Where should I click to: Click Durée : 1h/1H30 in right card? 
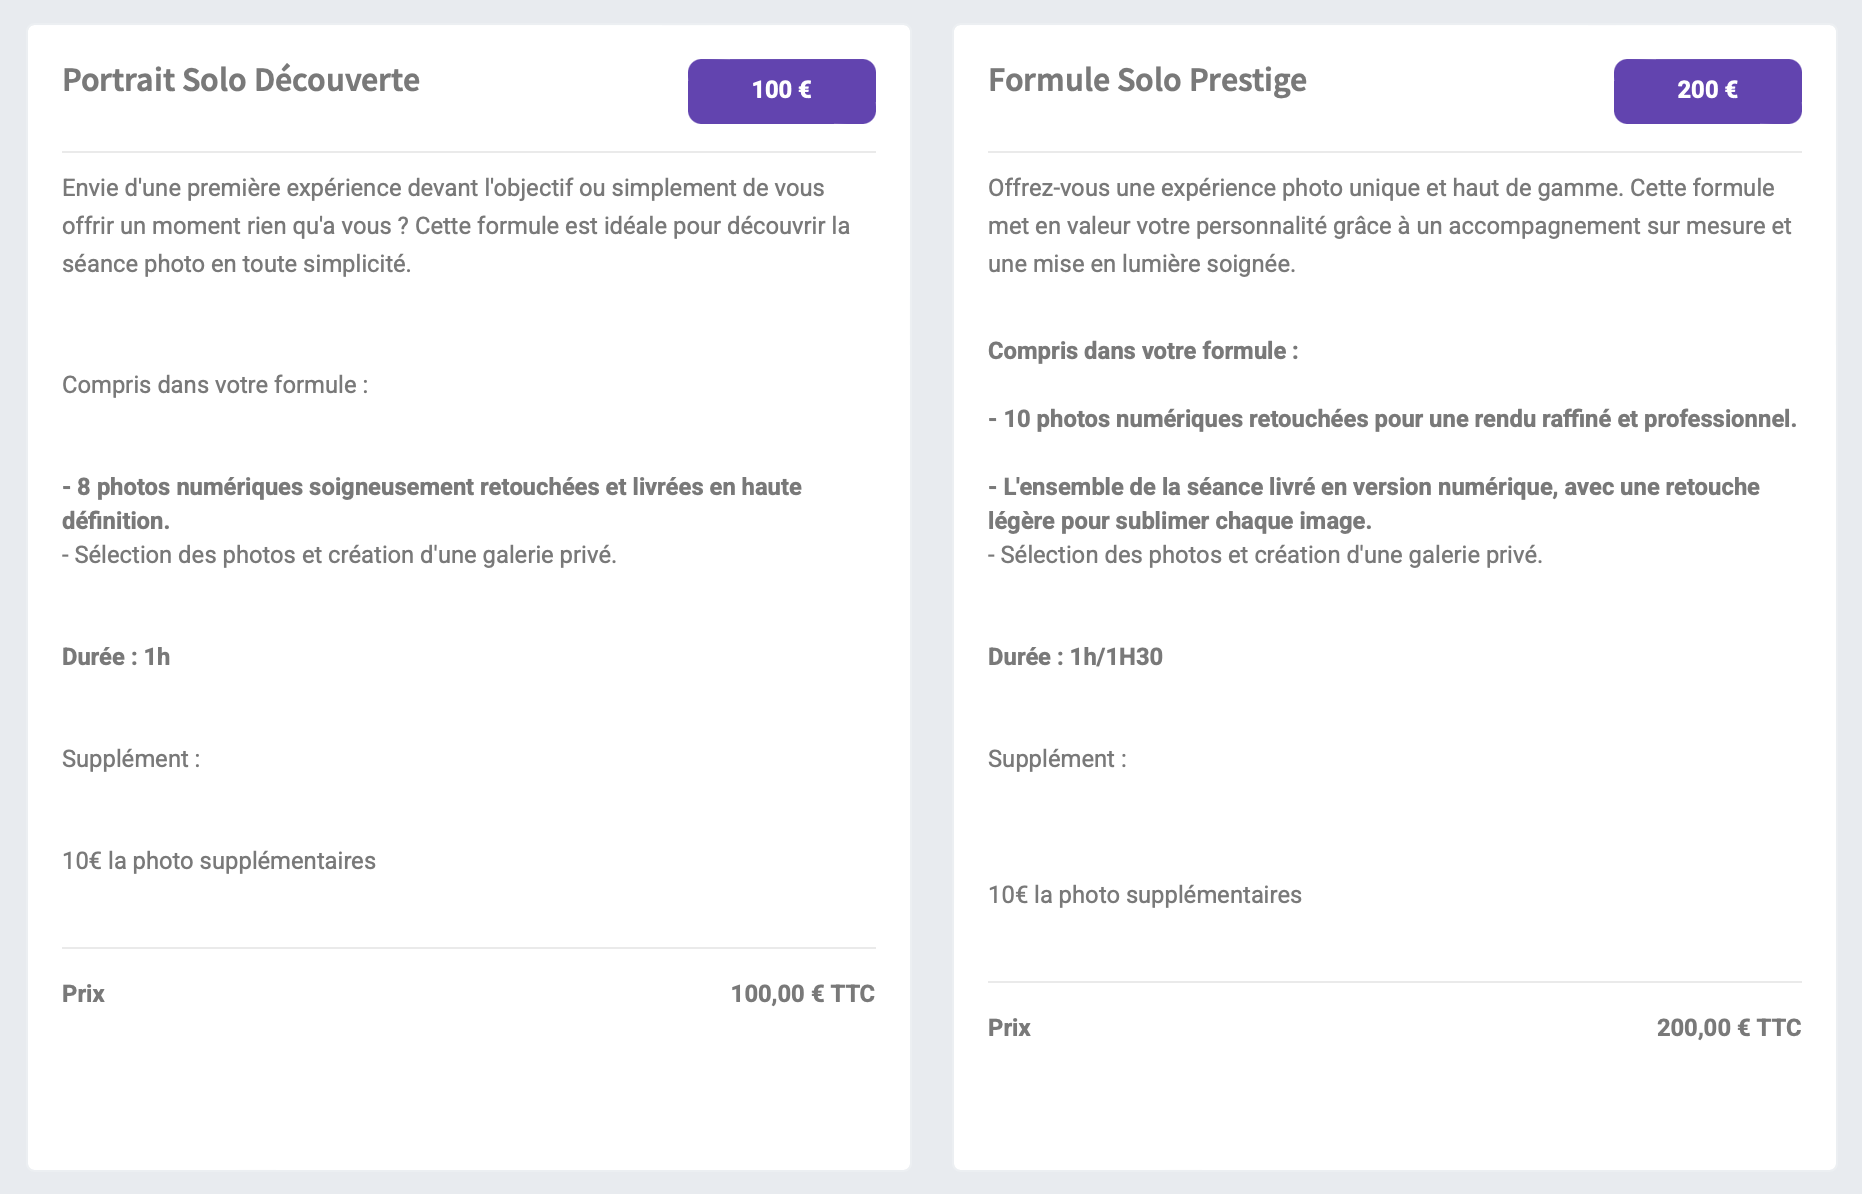click(1075, 657)
